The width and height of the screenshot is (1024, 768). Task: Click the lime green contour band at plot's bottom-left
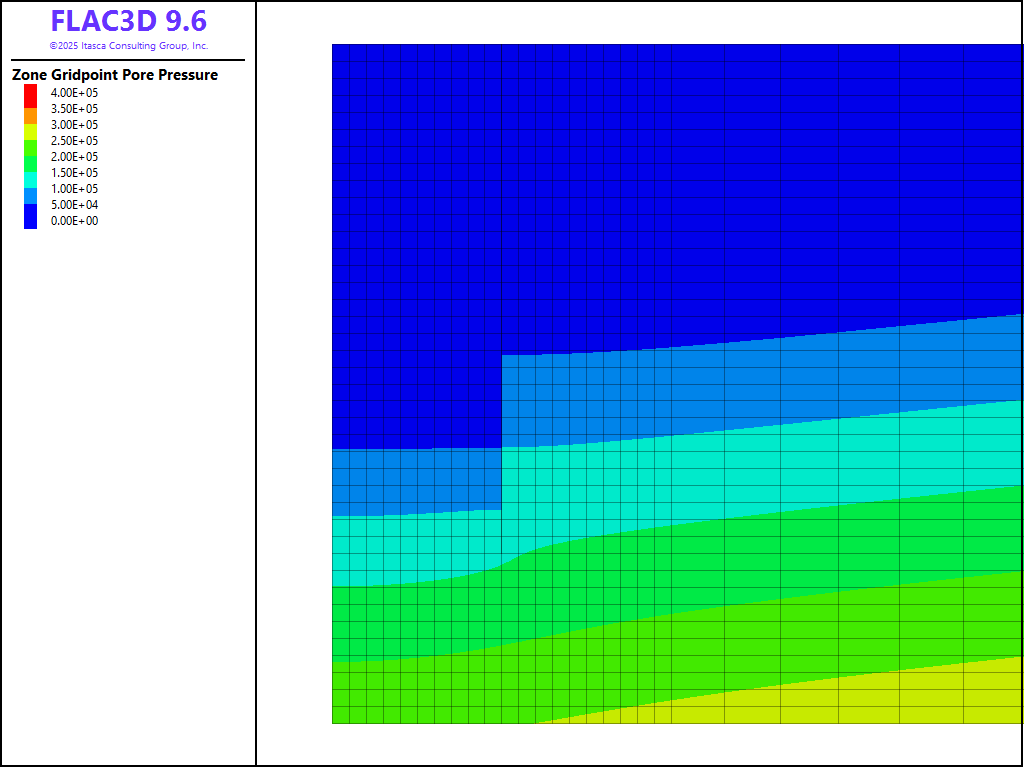(400, 690)
